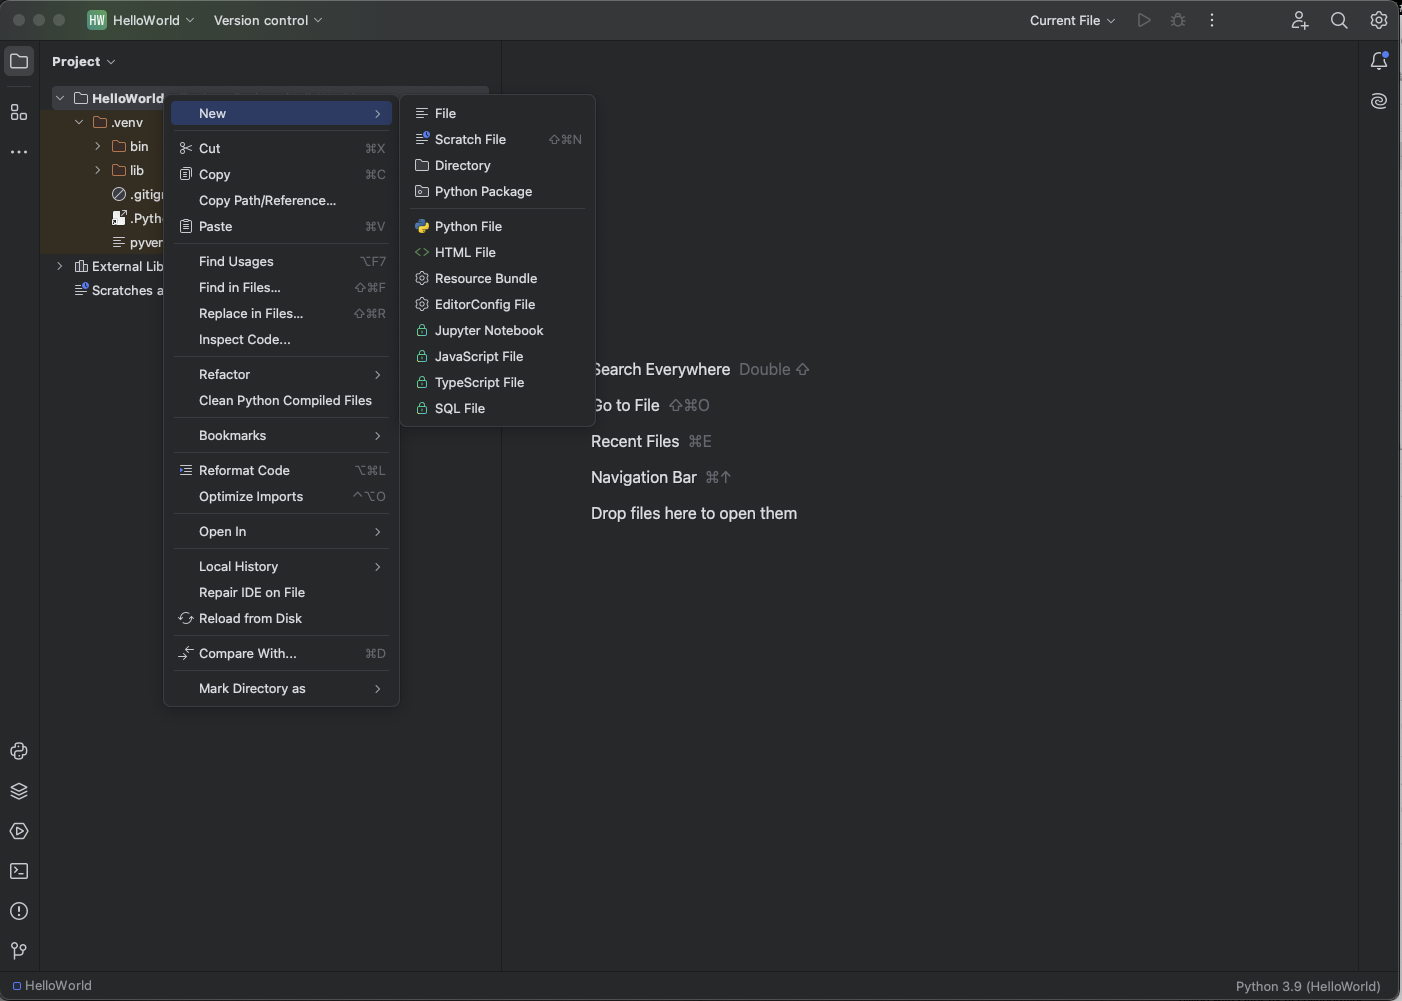Open the Services tool window
This screenshot has height=1001, width=1402.
pos(19,831)
